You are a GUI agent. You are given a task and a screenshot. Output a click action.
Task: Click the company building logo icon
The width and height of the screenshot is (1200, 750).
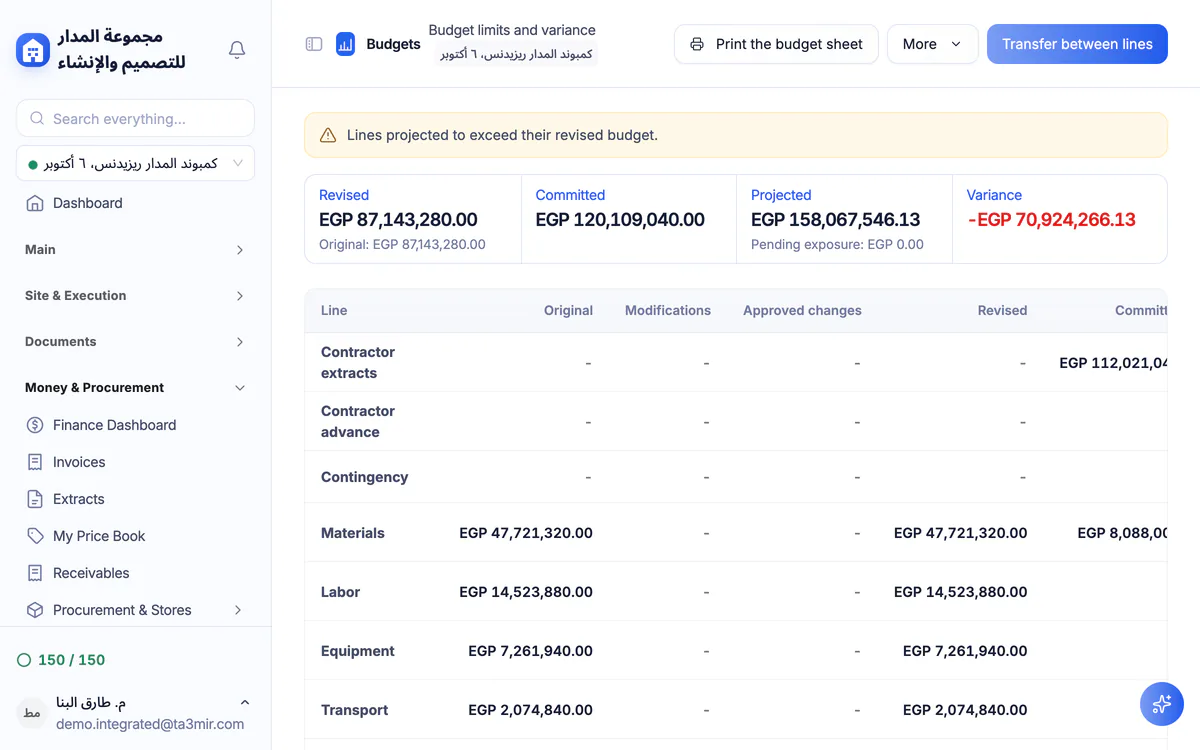33,50
